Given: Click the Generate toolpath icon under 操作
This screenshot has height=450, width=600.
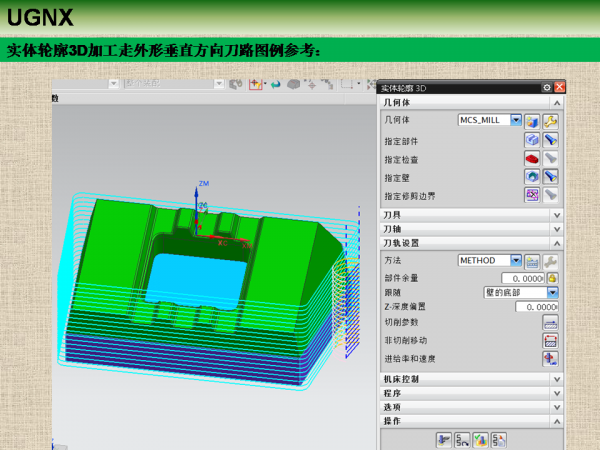Looking at the screenshot, I should tap(444, 440).
